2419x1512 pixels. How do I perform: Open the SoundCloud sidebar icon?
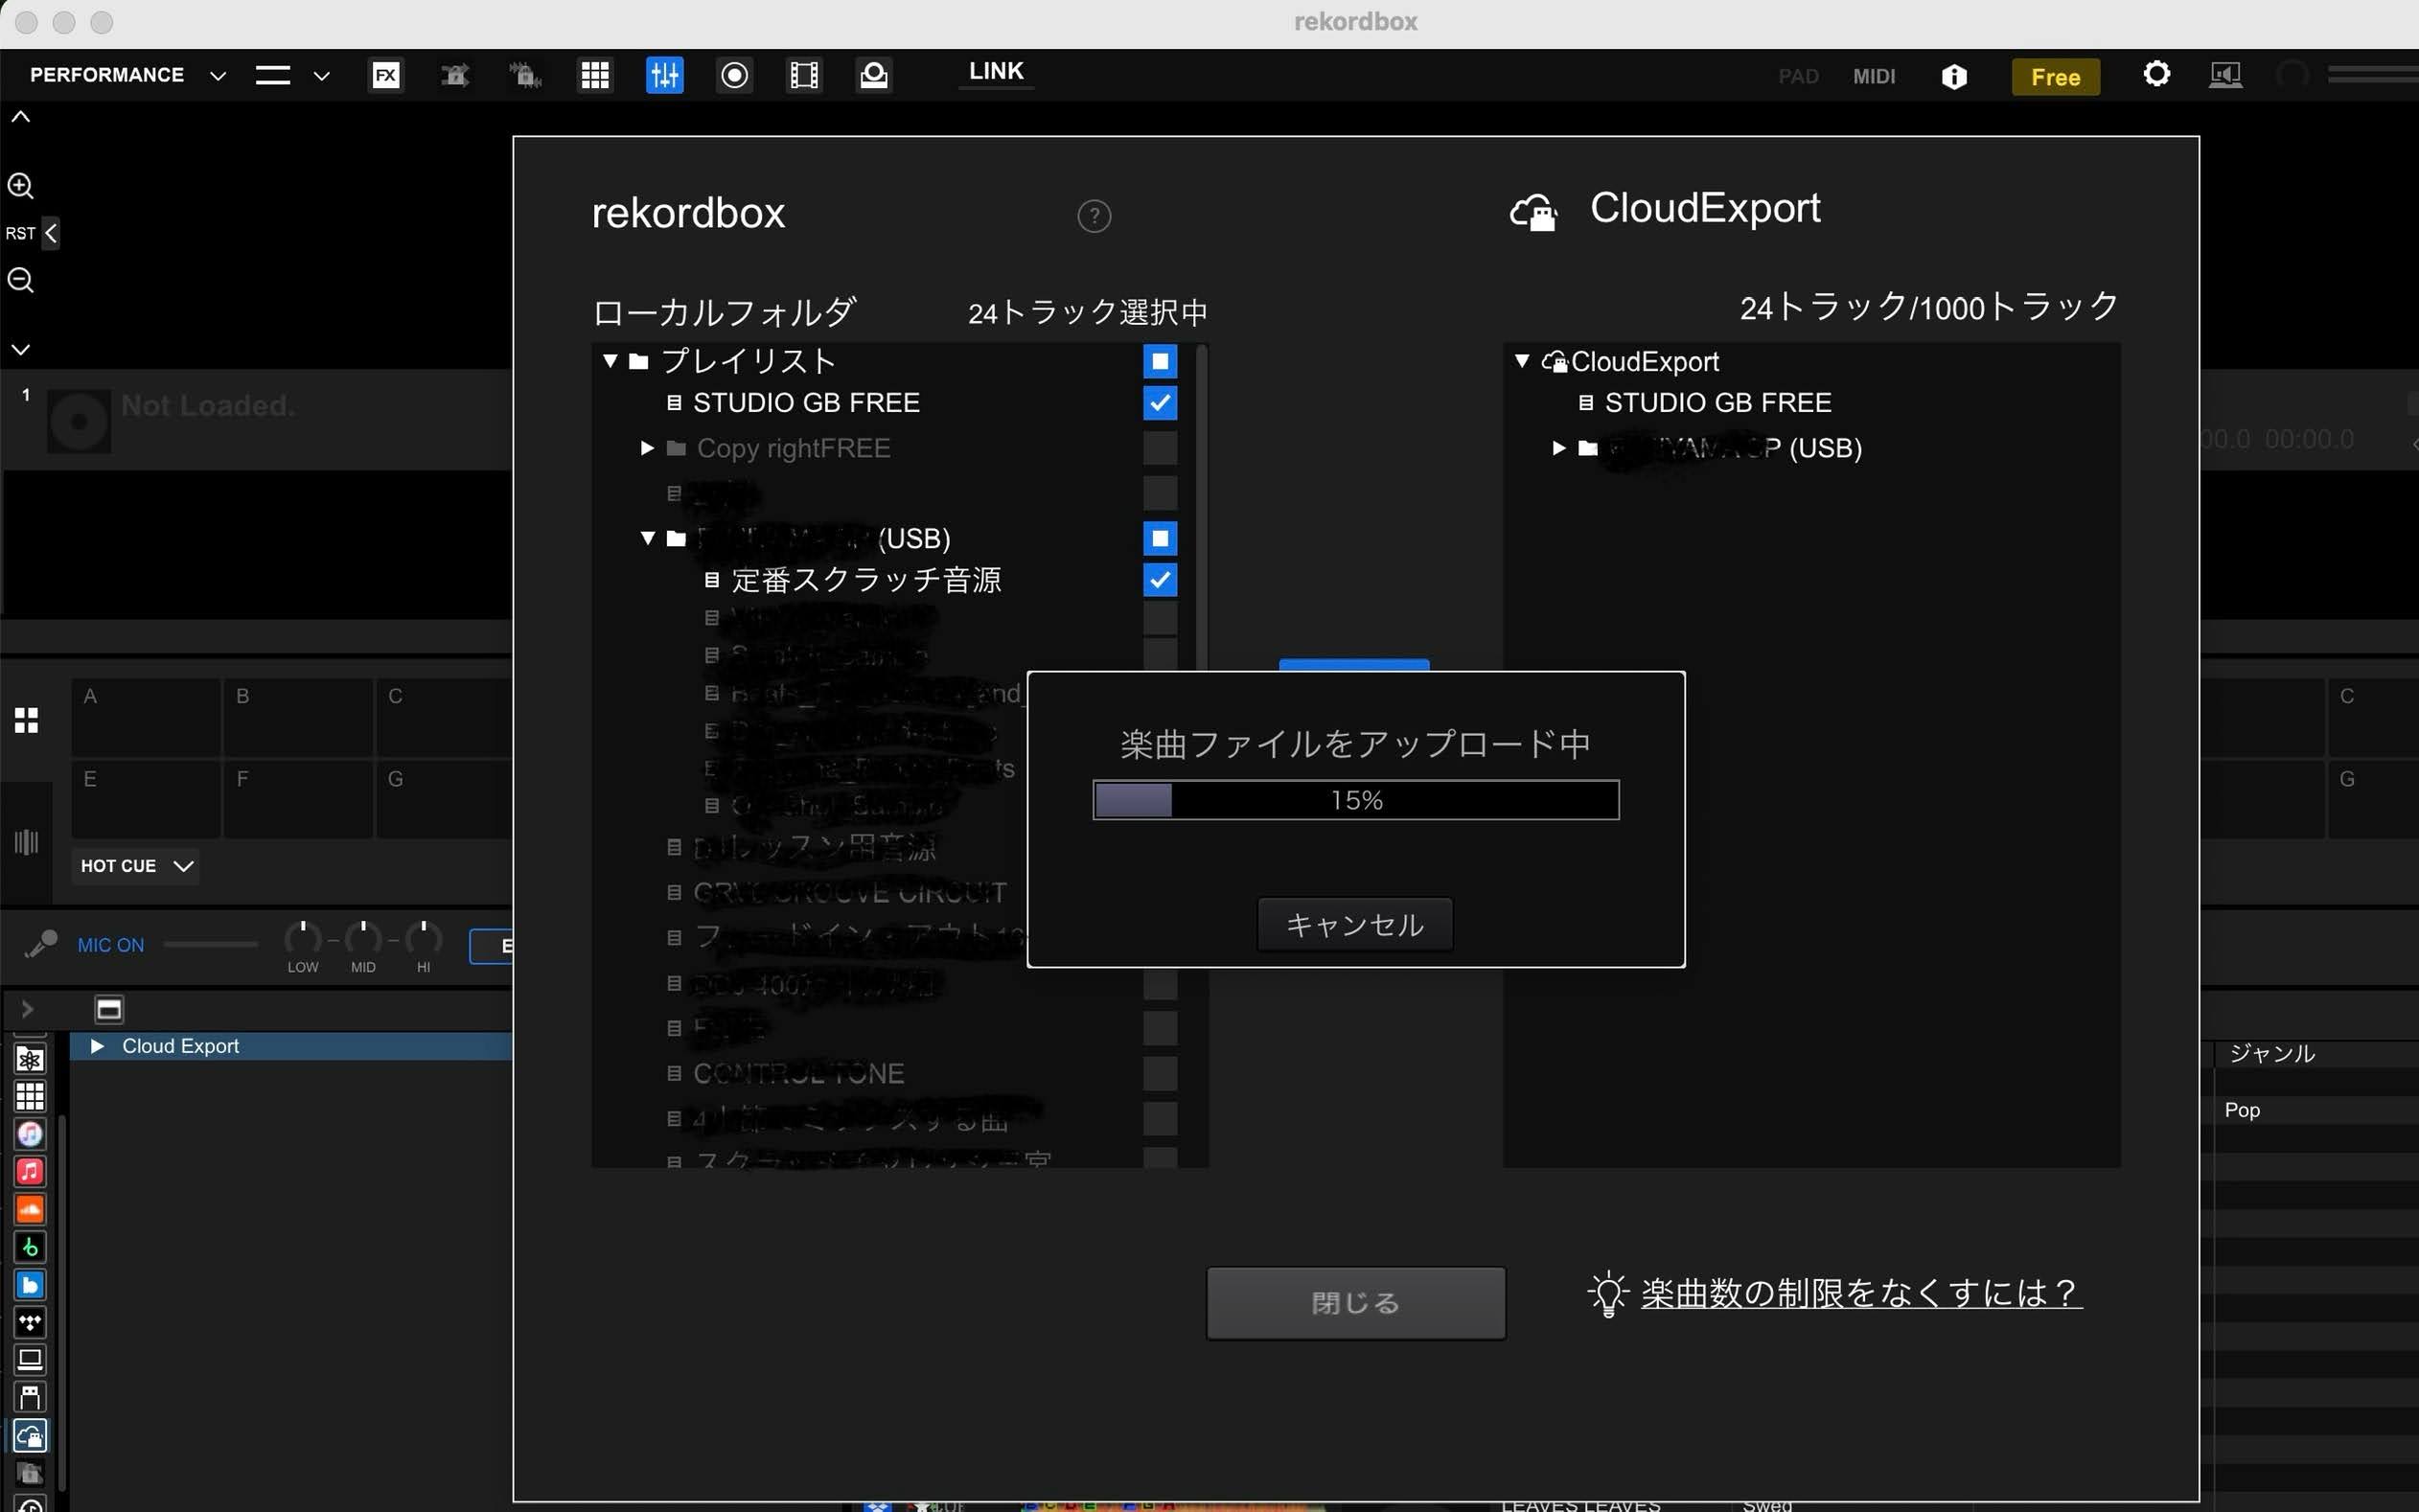click(30, 1209)
